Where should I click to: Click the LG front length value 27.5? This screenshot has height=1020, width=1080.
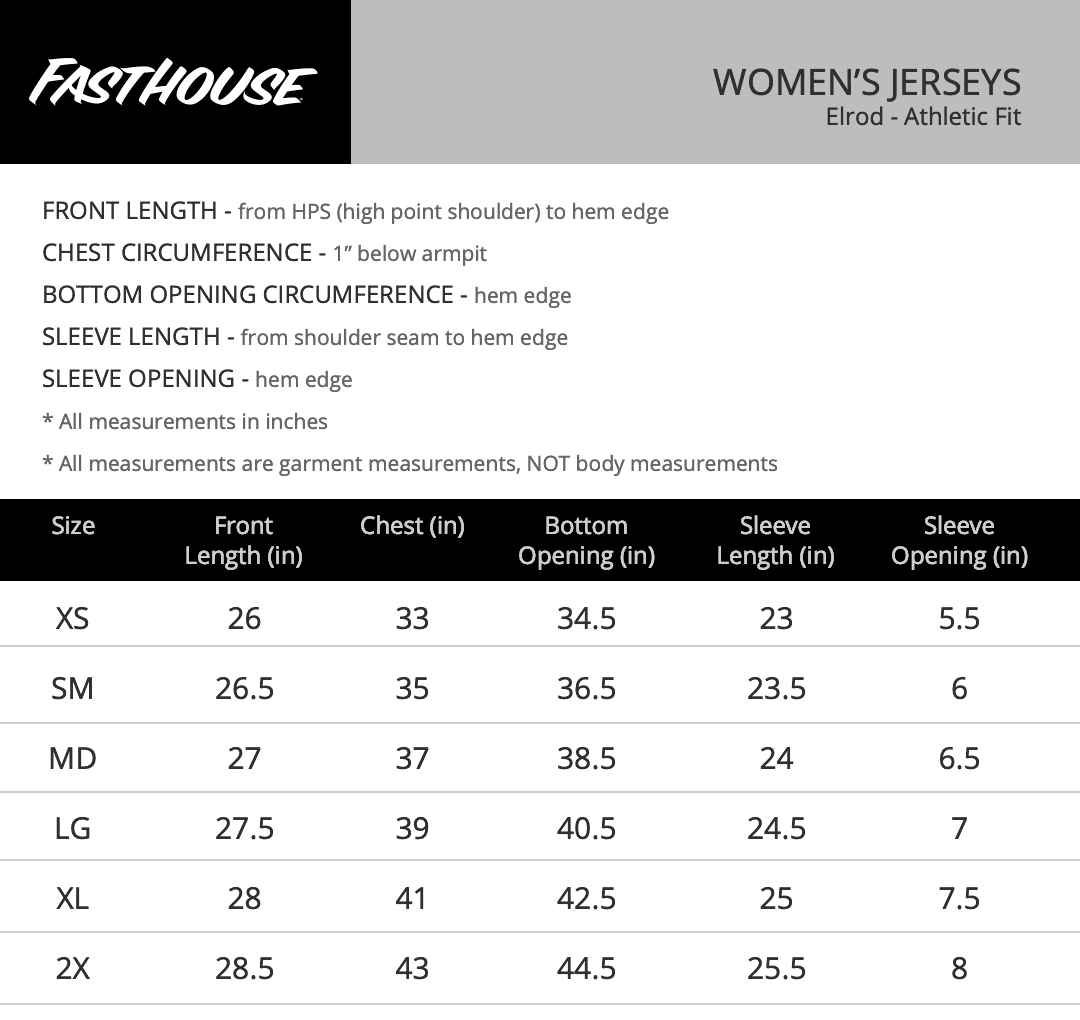pos(244,828)
